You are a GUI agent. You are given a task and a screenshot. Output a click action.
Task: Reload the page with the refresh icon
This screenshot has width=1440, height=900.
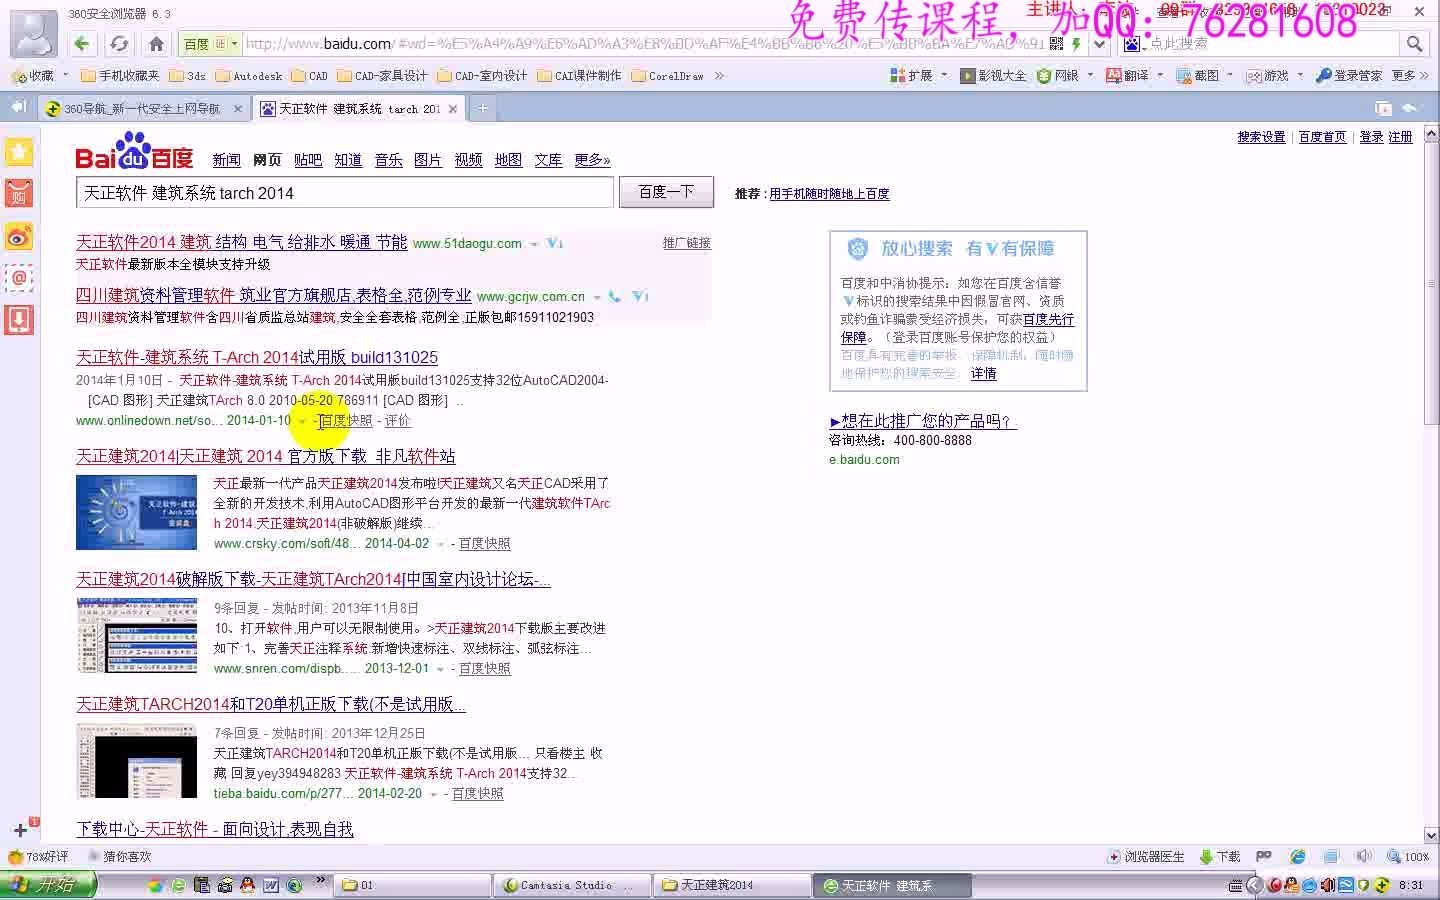[119, 44]
